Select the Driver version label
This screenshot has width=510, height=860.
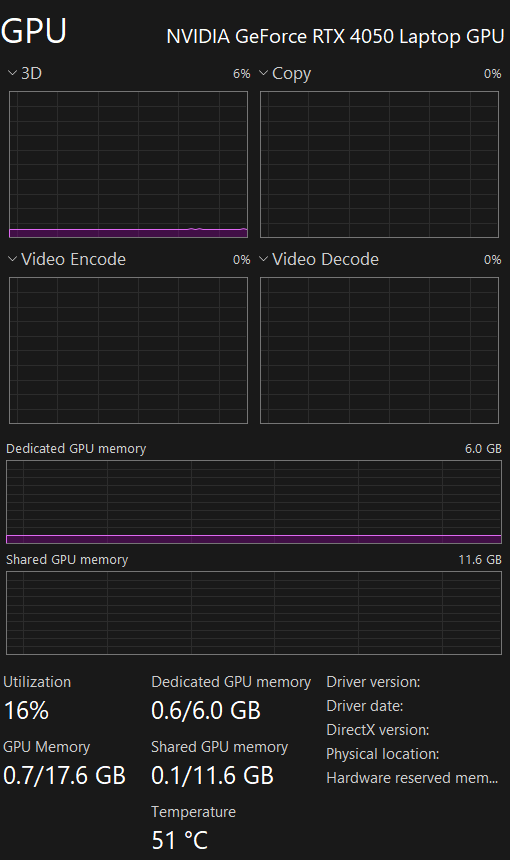point(373,682)
